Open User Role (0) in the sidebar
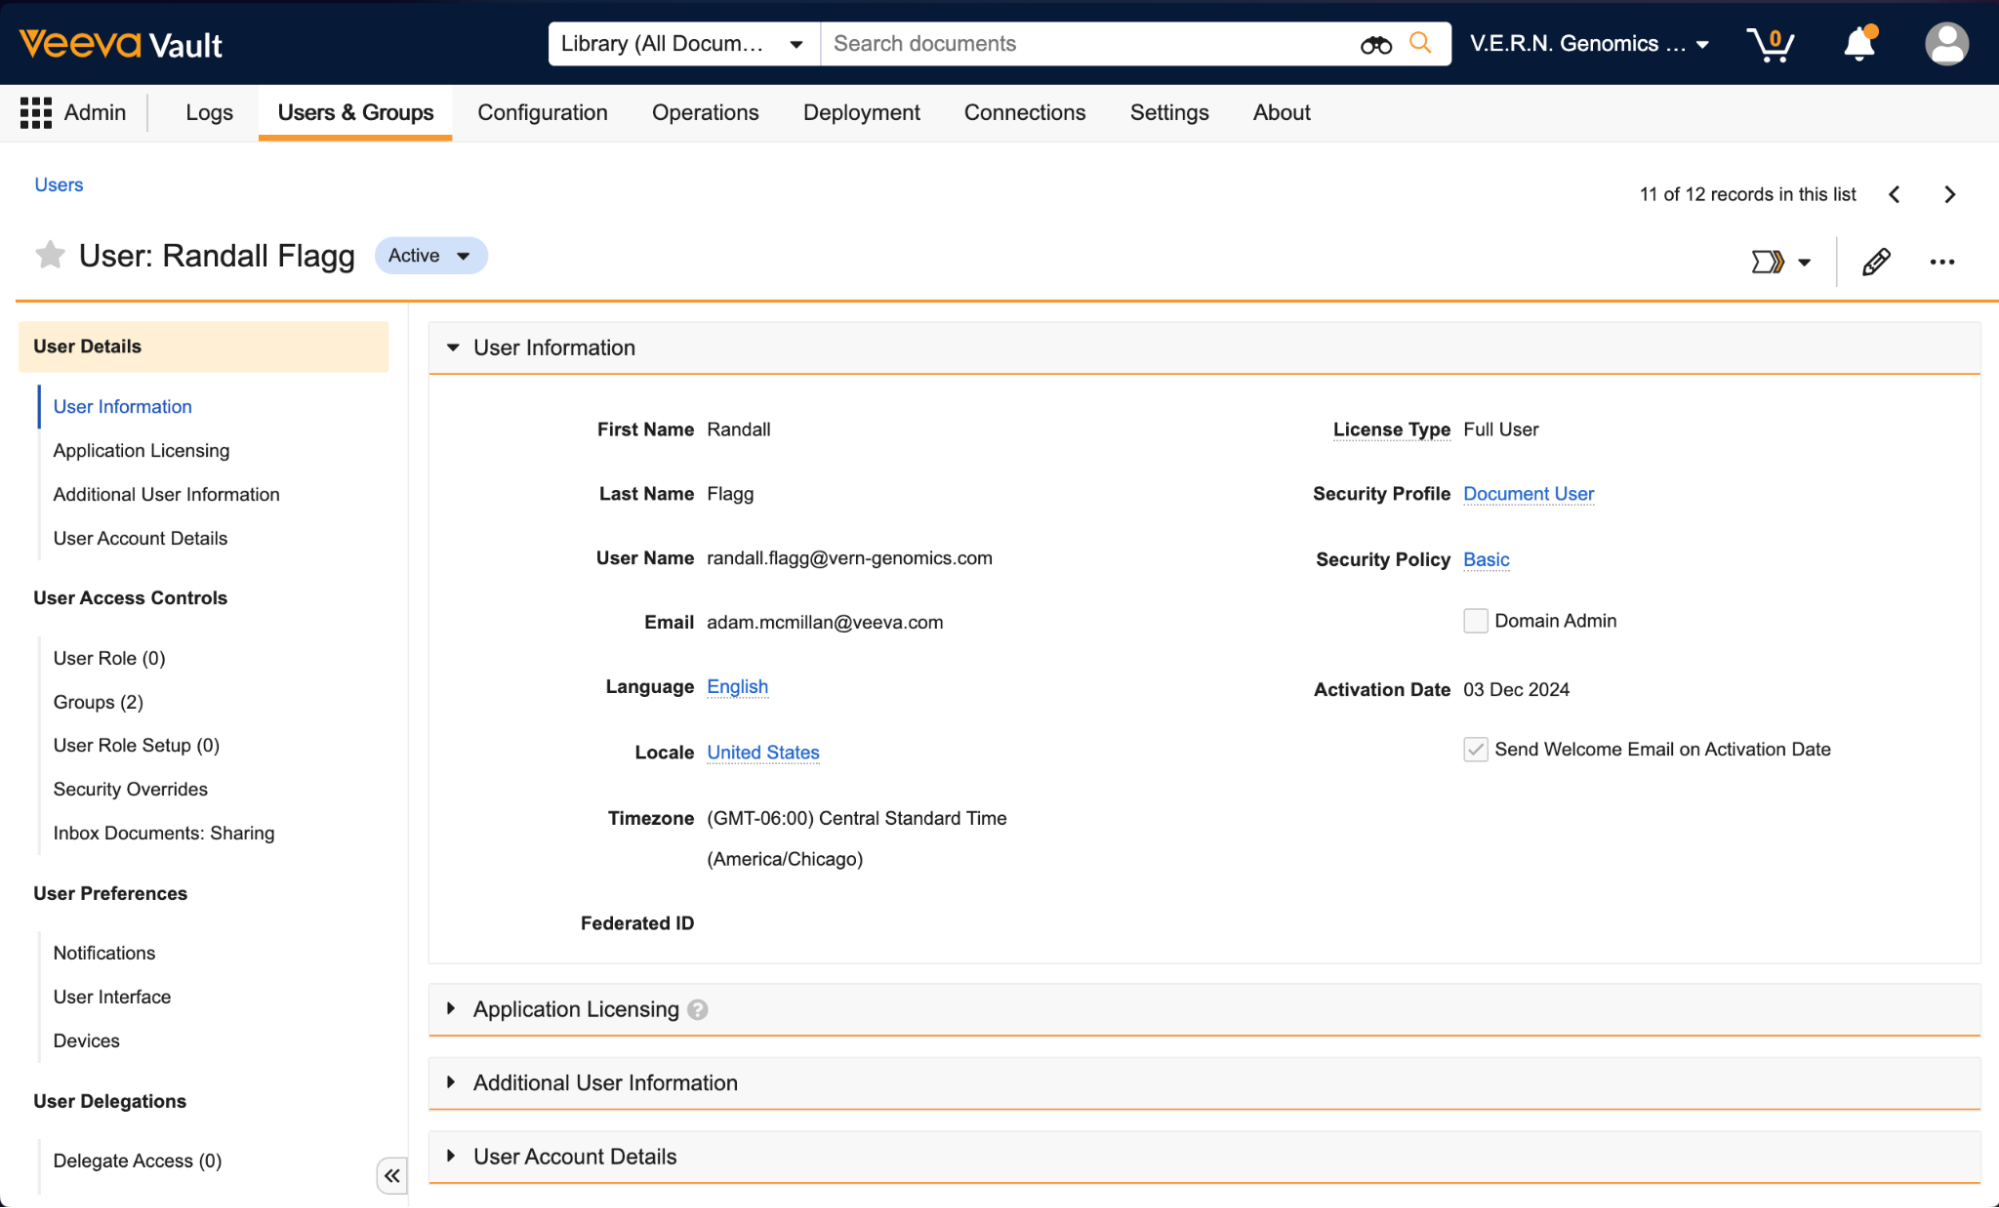This screenshot has width=1999, height=1208. pos(109,658)
